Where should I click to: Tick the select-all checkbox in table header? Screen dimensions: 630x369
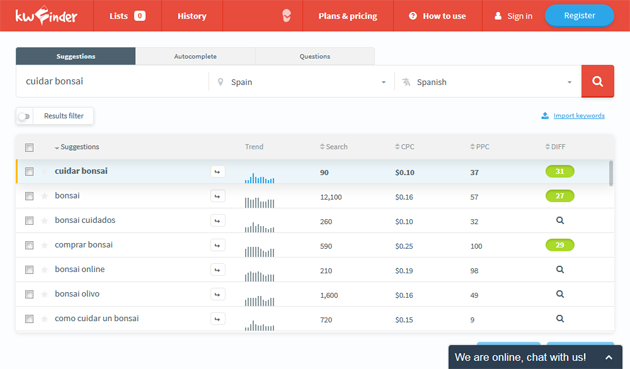[29, 147]
